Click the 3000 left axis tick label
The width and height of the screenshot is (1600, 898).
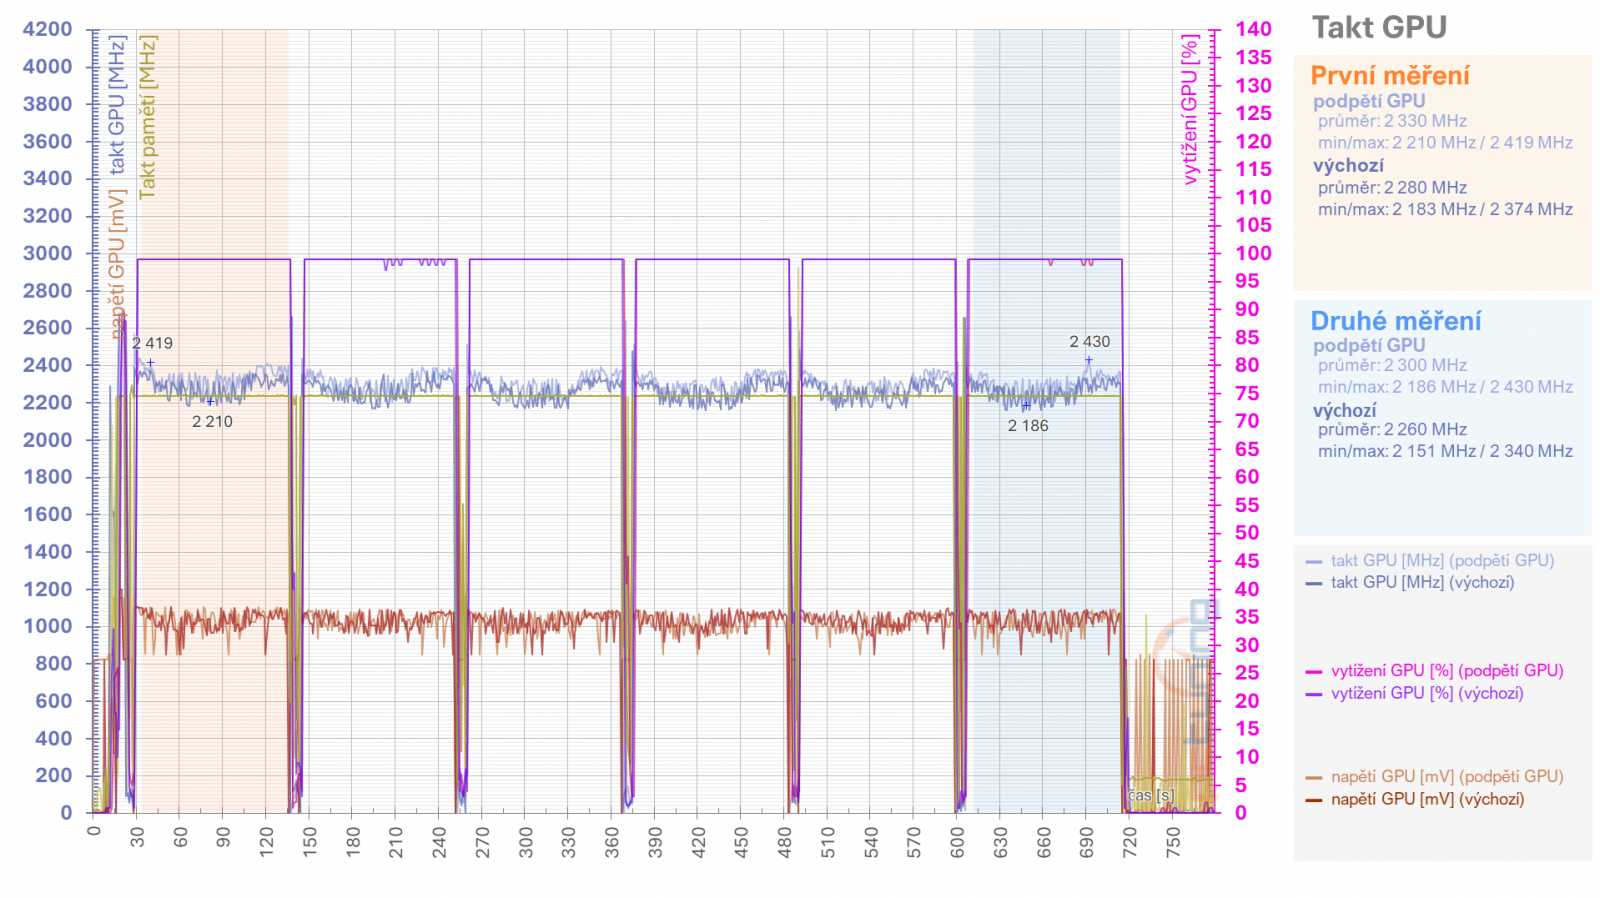click(x=48, y=253)
